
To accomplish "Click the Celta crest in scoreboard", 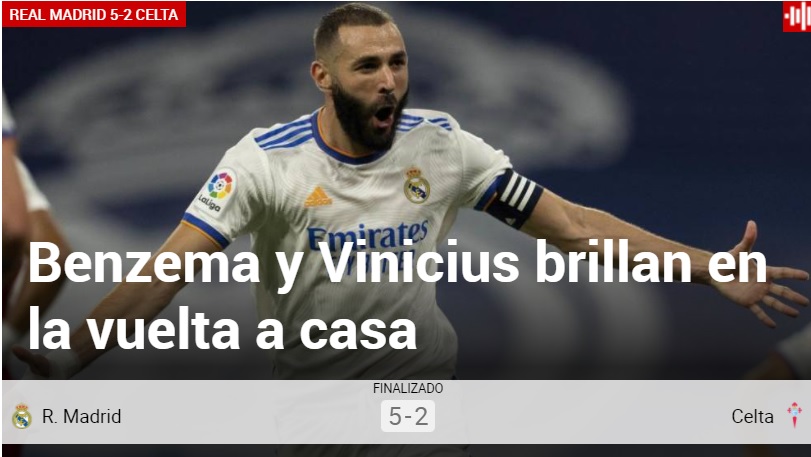I will [x=794, y=415].
